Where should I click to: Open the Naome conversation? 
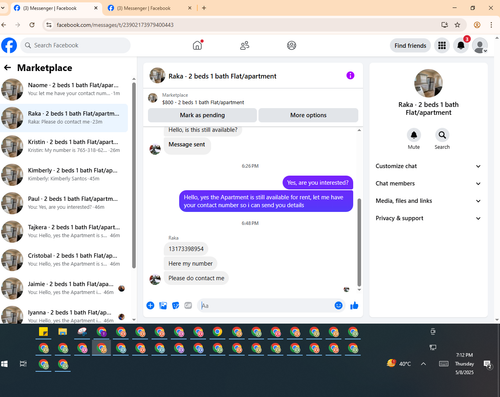(64, 89)
